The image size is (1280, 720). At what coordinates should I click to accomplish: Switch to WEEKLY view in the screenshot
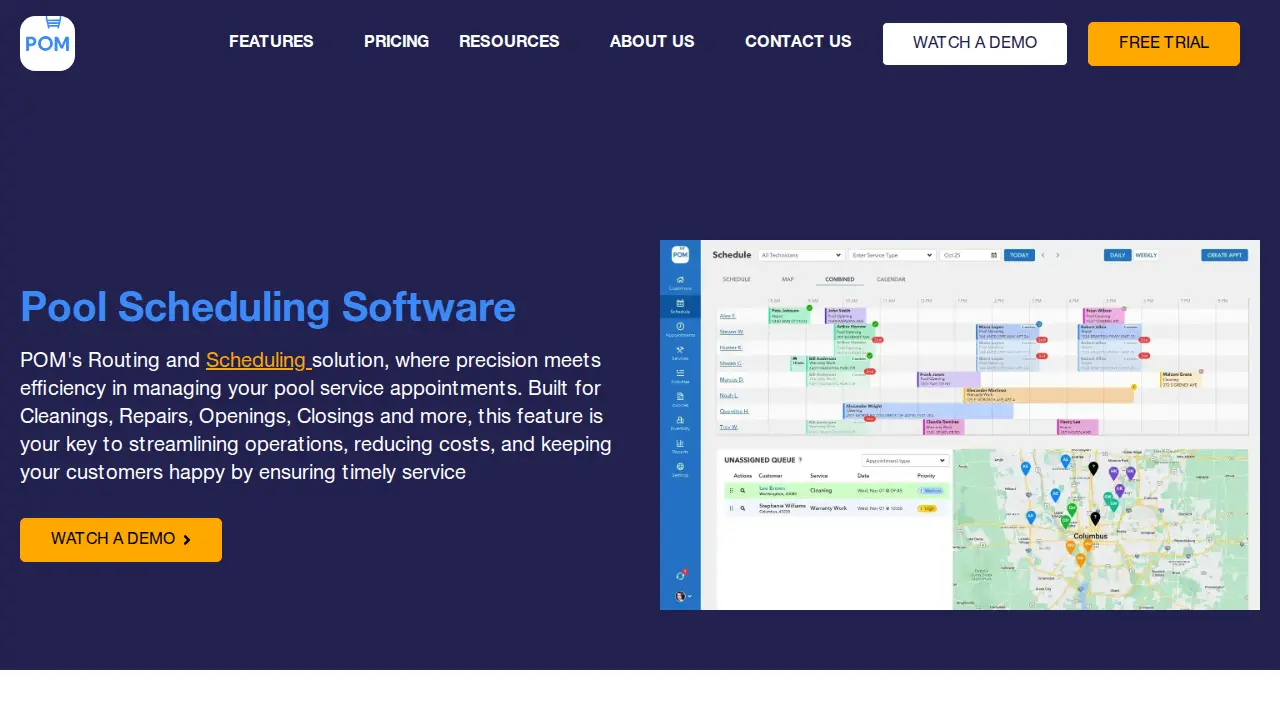[1146, 255]
